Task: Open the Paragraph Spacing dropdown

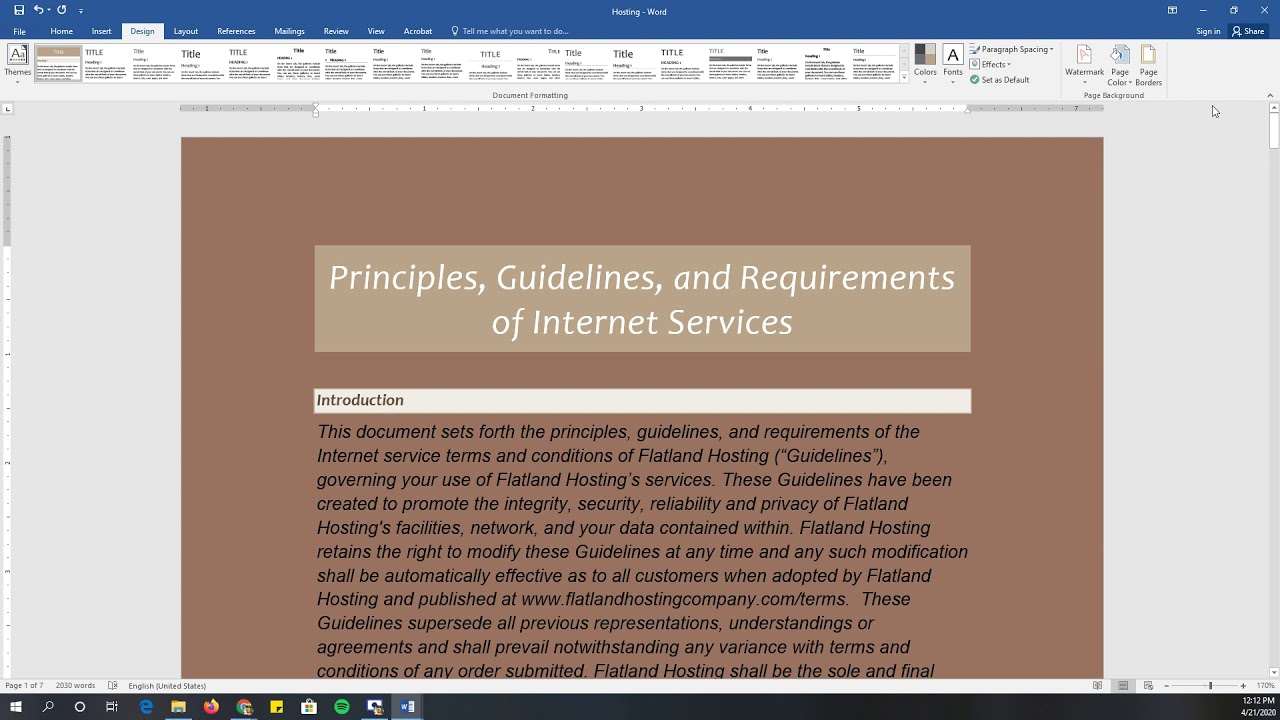Action: point(1011,49)
